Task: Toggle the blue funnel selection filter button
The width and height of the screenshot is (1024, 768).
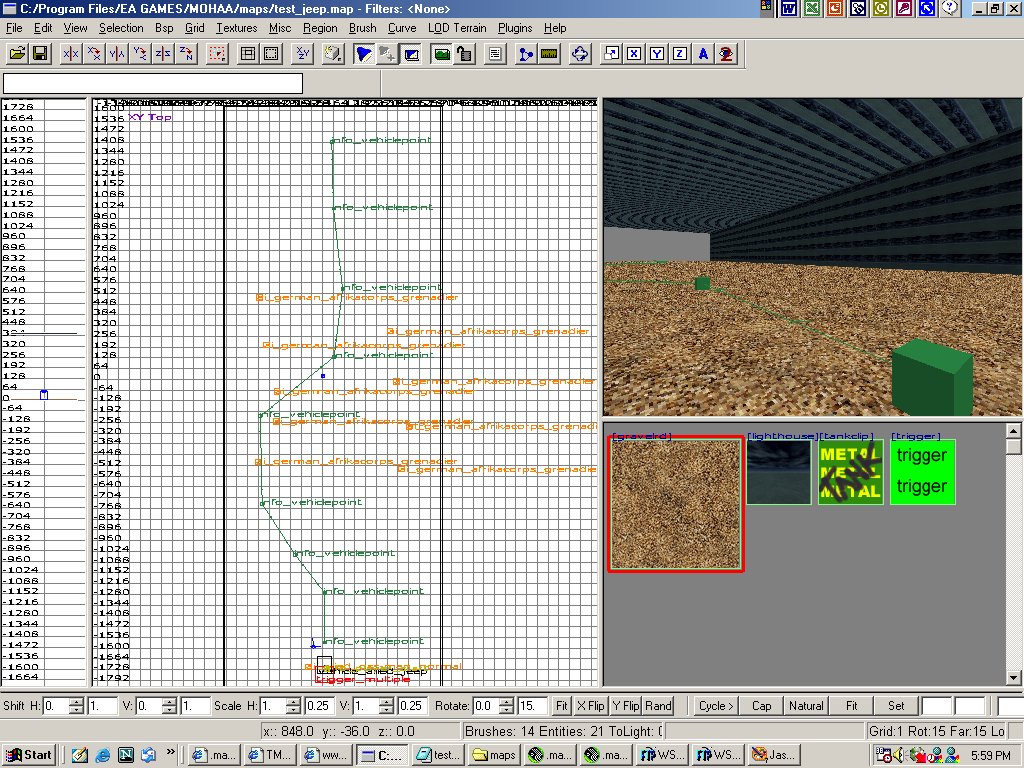Action: tap(365, 53)
